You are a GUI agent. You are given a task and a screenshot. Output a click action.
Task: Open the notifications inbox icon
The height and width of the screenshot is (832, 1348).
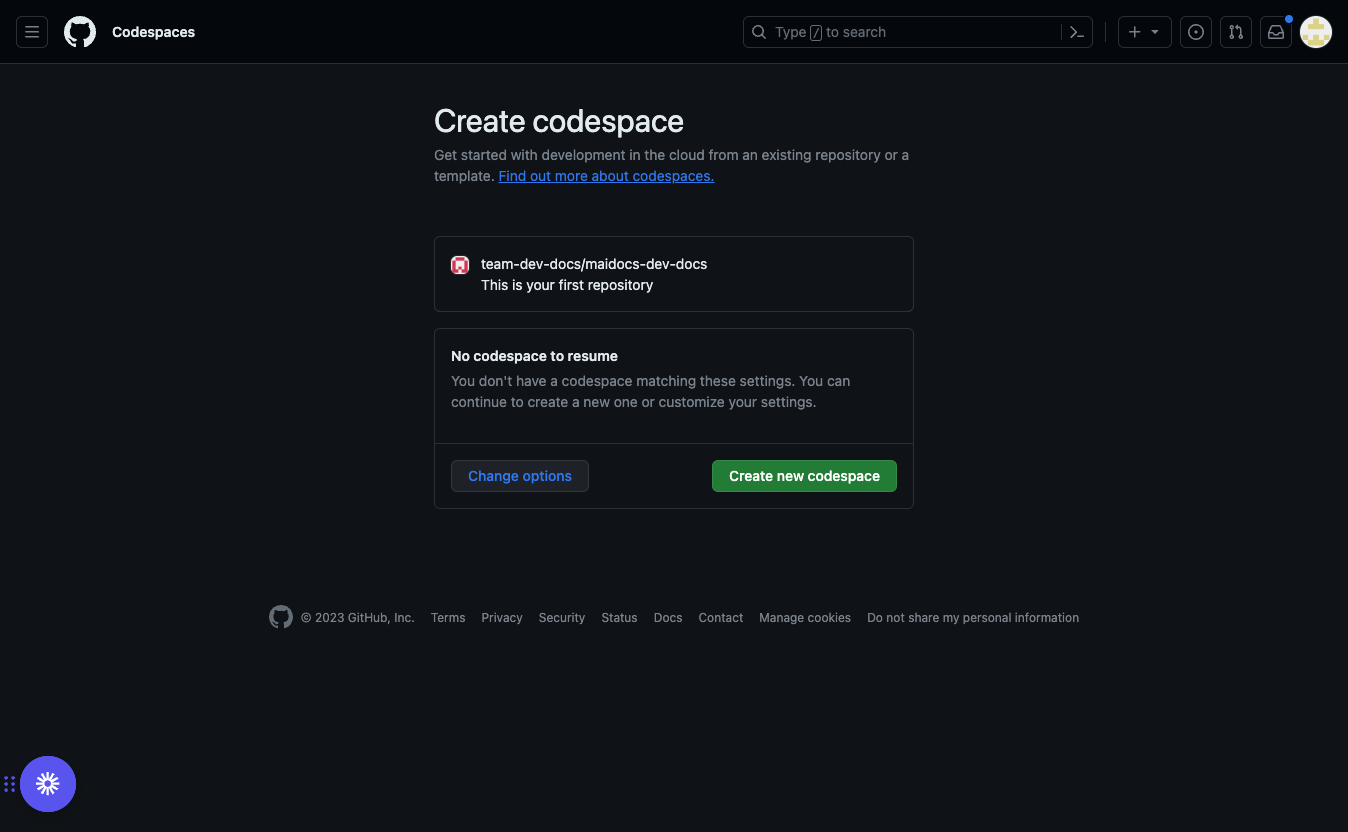[1276, 32]
